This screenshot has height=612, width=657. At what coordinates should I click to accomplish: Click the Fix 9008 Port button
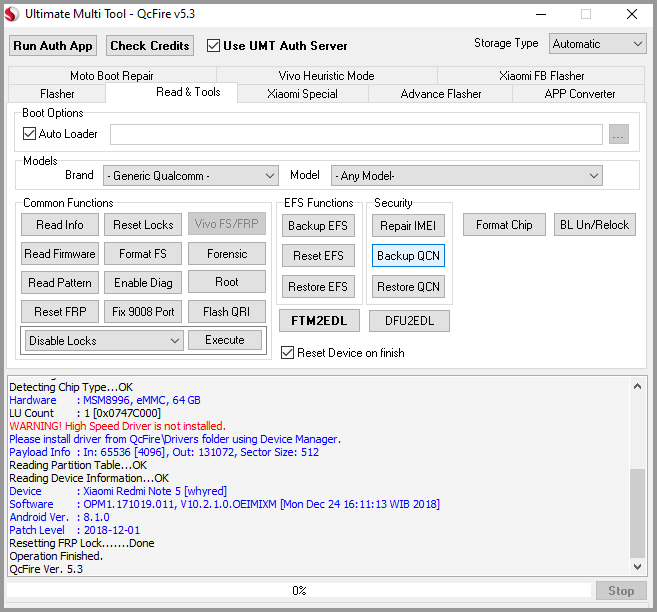pos(143,312)
